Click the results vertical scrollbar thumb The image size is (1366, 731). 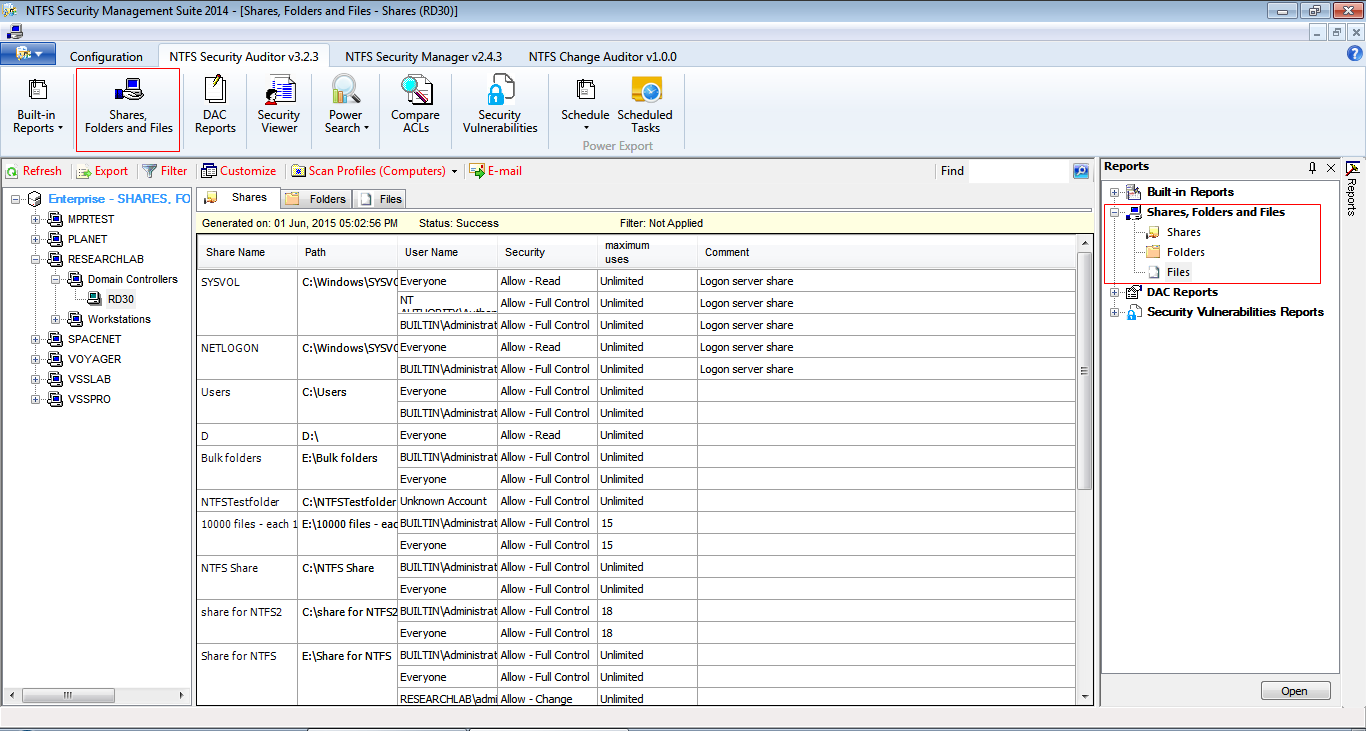(x=1085, y=370)
